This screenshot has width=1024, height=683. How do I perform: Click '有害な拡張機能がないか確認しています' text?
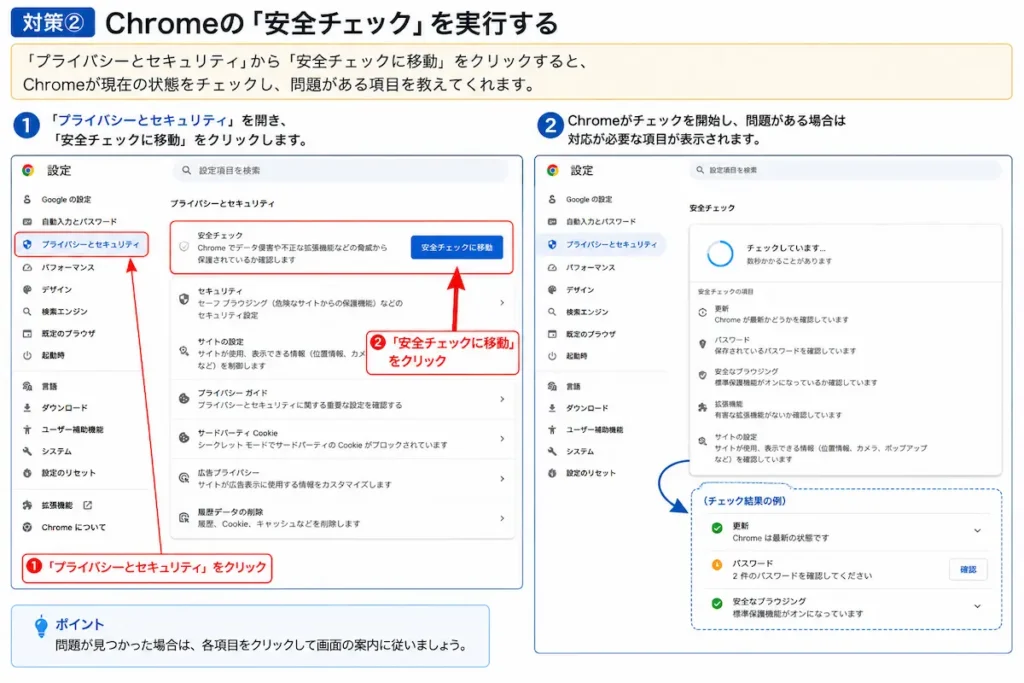(778, 415)
